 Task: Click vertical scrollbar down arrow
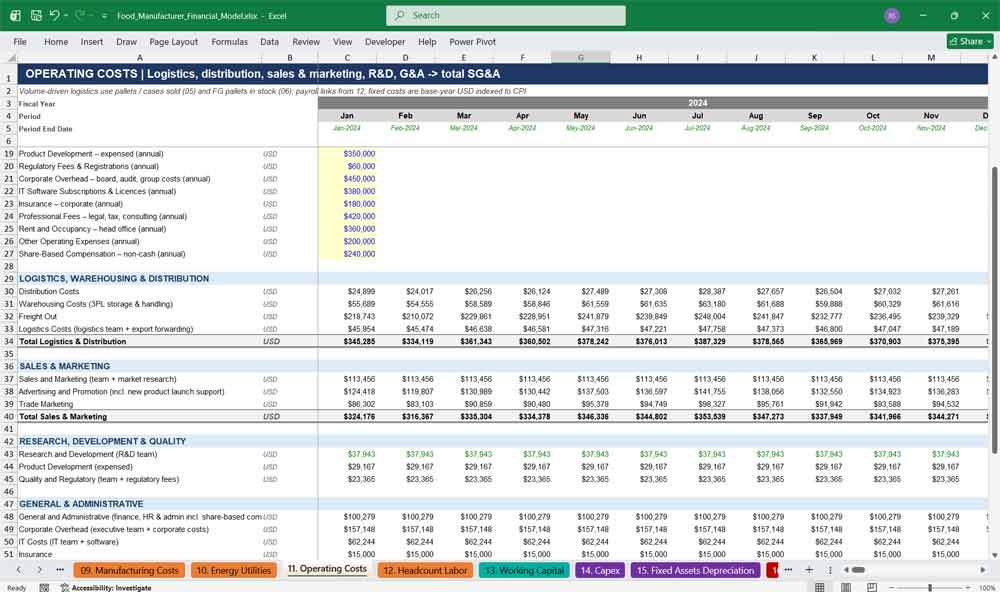pyautogui.click(x=994, y=556)
